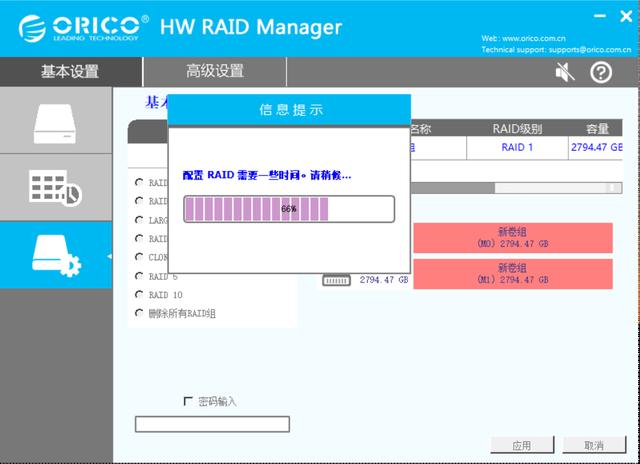
Task: Click the capacity usage bar under RAID 1
Action: pos(517,188)
